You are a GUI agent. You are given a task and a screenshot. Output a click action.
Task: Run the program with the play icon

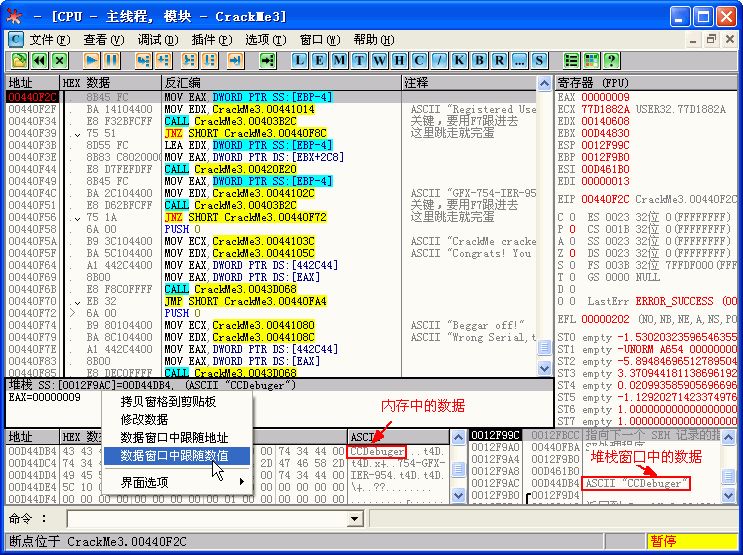tap(91, 61)
